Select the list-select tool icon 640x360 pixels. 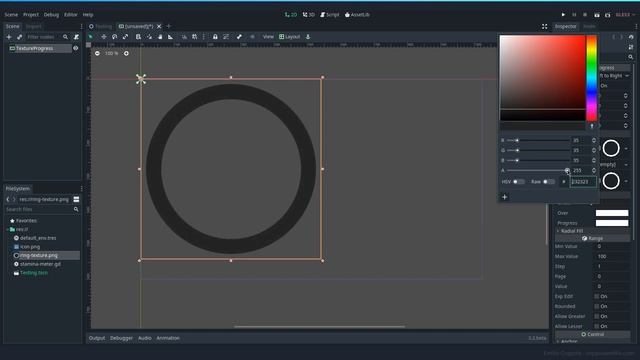(x=138, y=37)
